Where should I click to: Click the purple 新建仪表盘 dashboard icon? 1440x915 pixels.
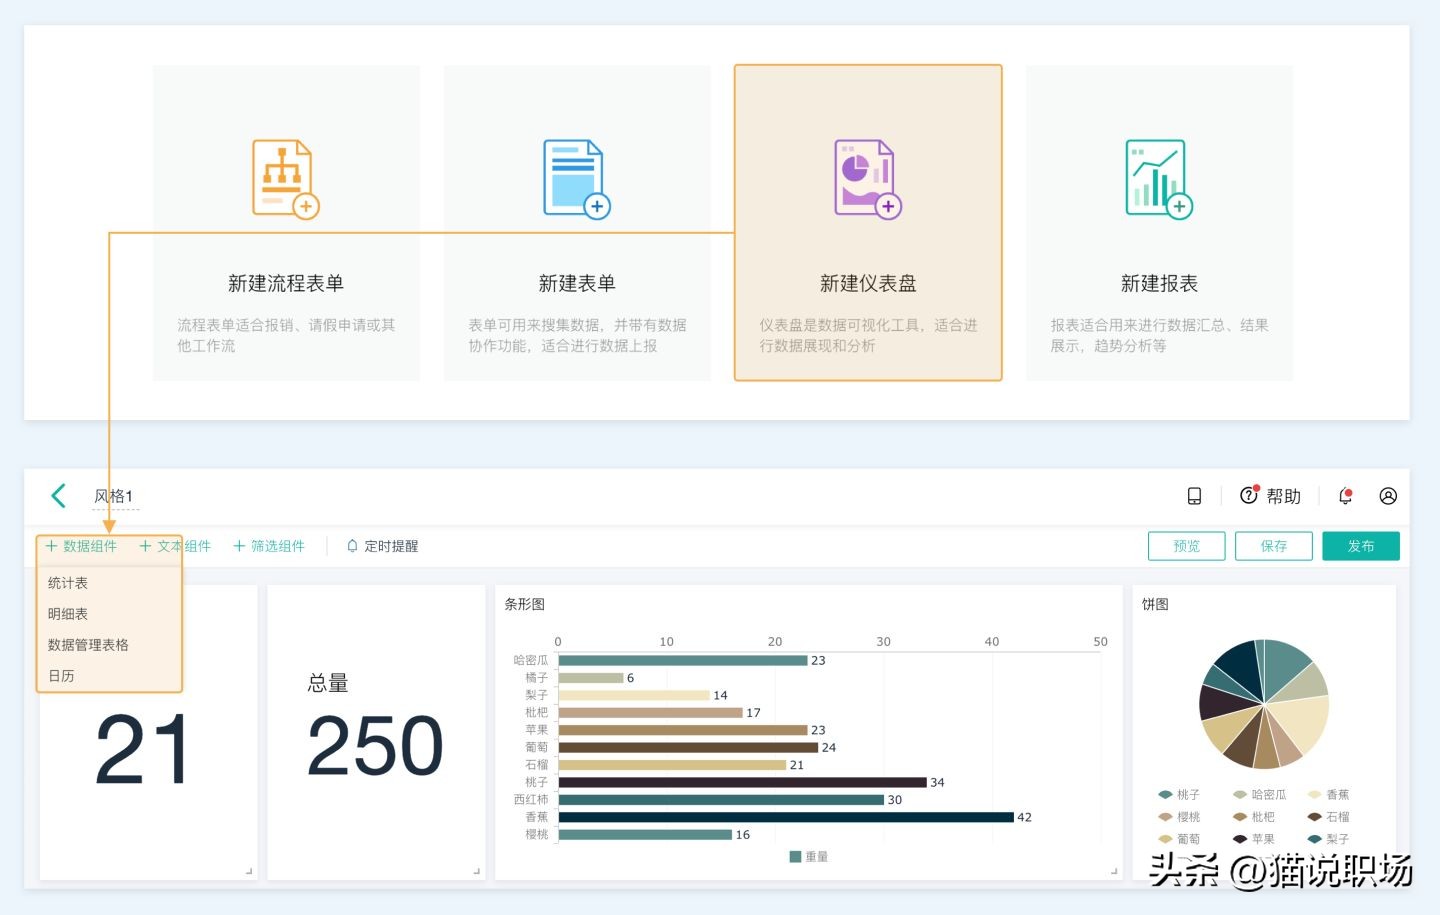pos(868,179)
